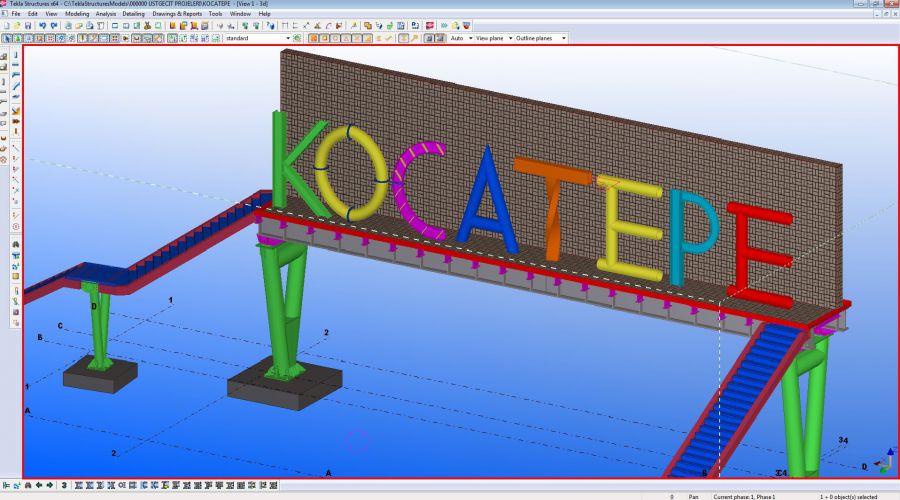Open the Edit menu
This screenshot has height=500, width=900.
coord(33,14)
